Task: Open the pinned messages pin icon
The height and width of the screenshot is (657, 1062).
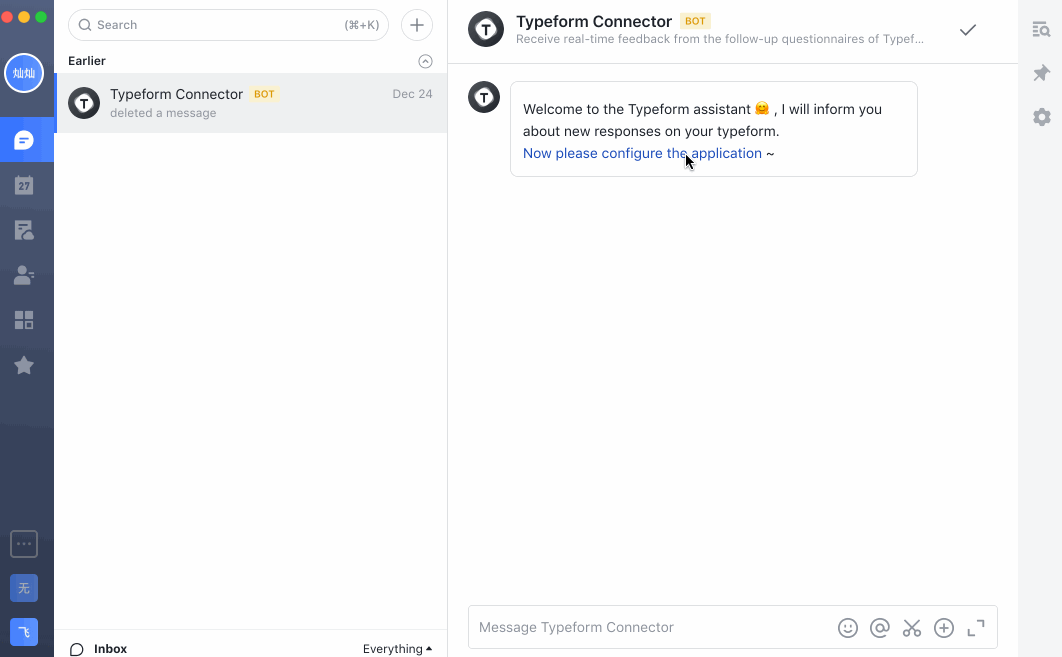Action: (x=1041, y=73)
